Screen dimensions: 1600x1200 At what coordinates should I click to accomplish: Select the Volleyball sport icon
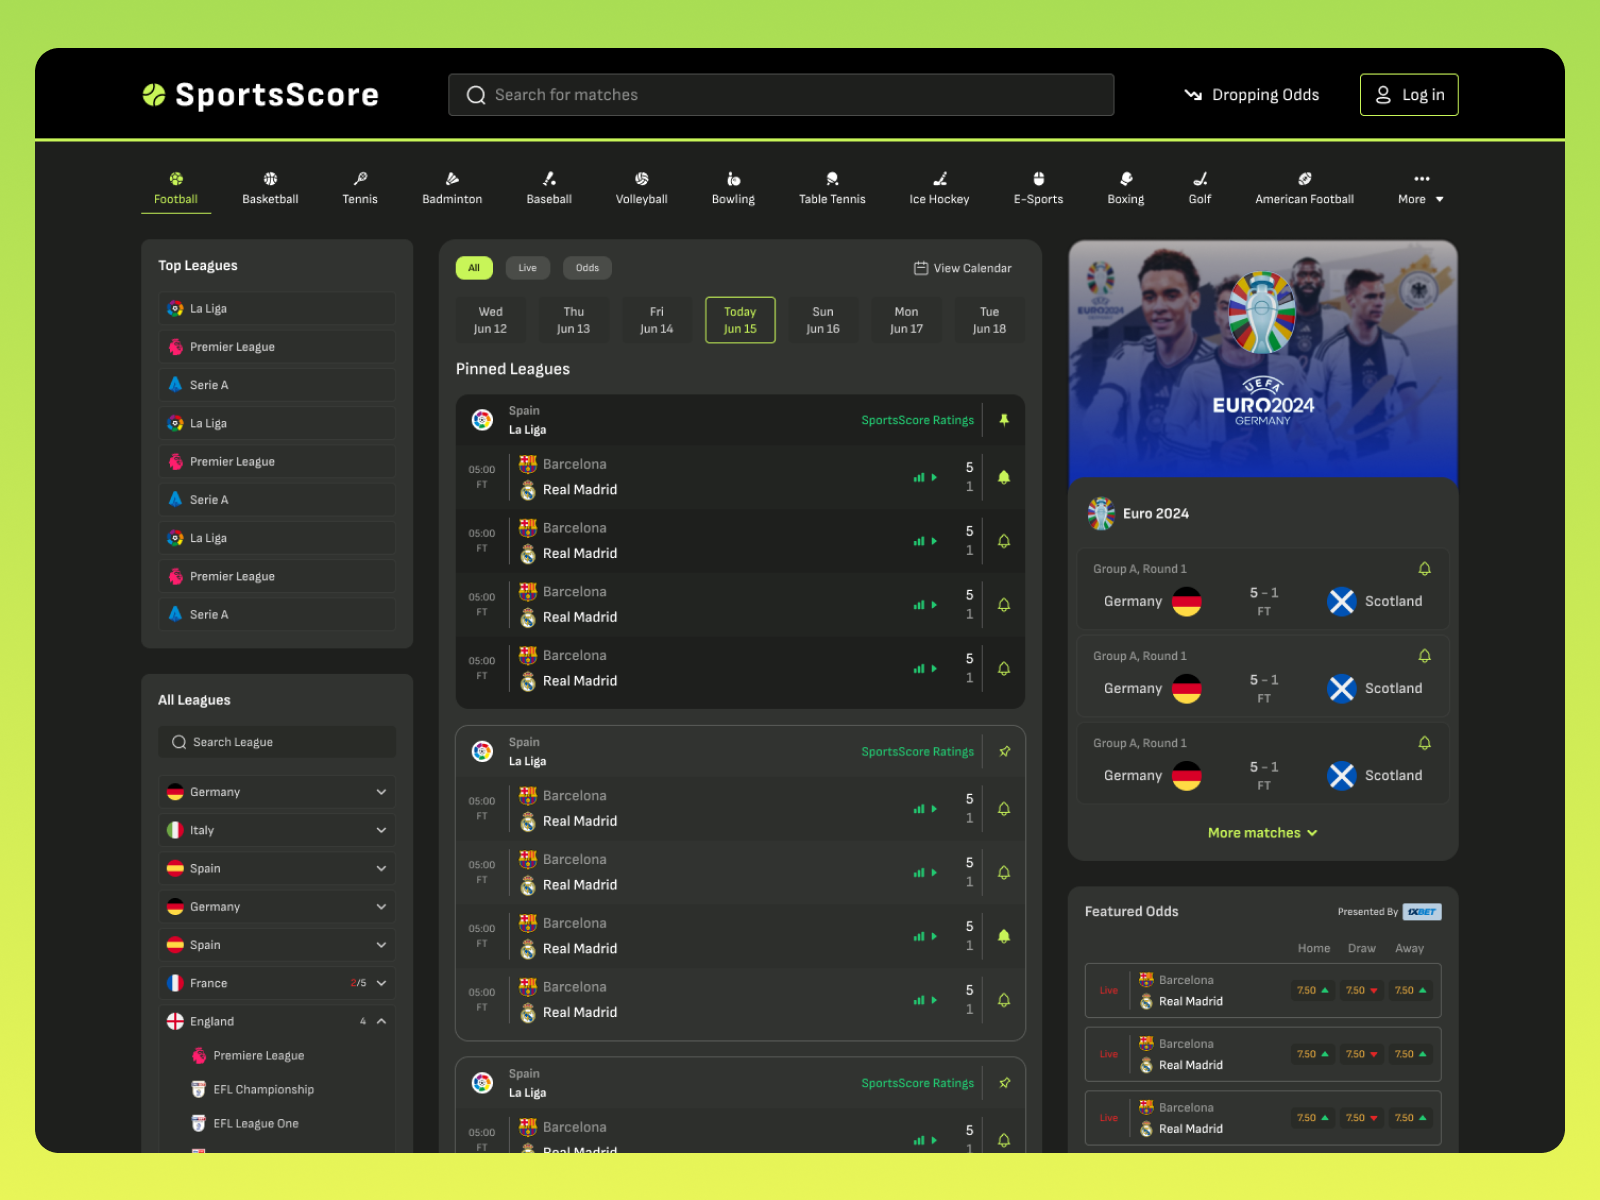[642, 179]
